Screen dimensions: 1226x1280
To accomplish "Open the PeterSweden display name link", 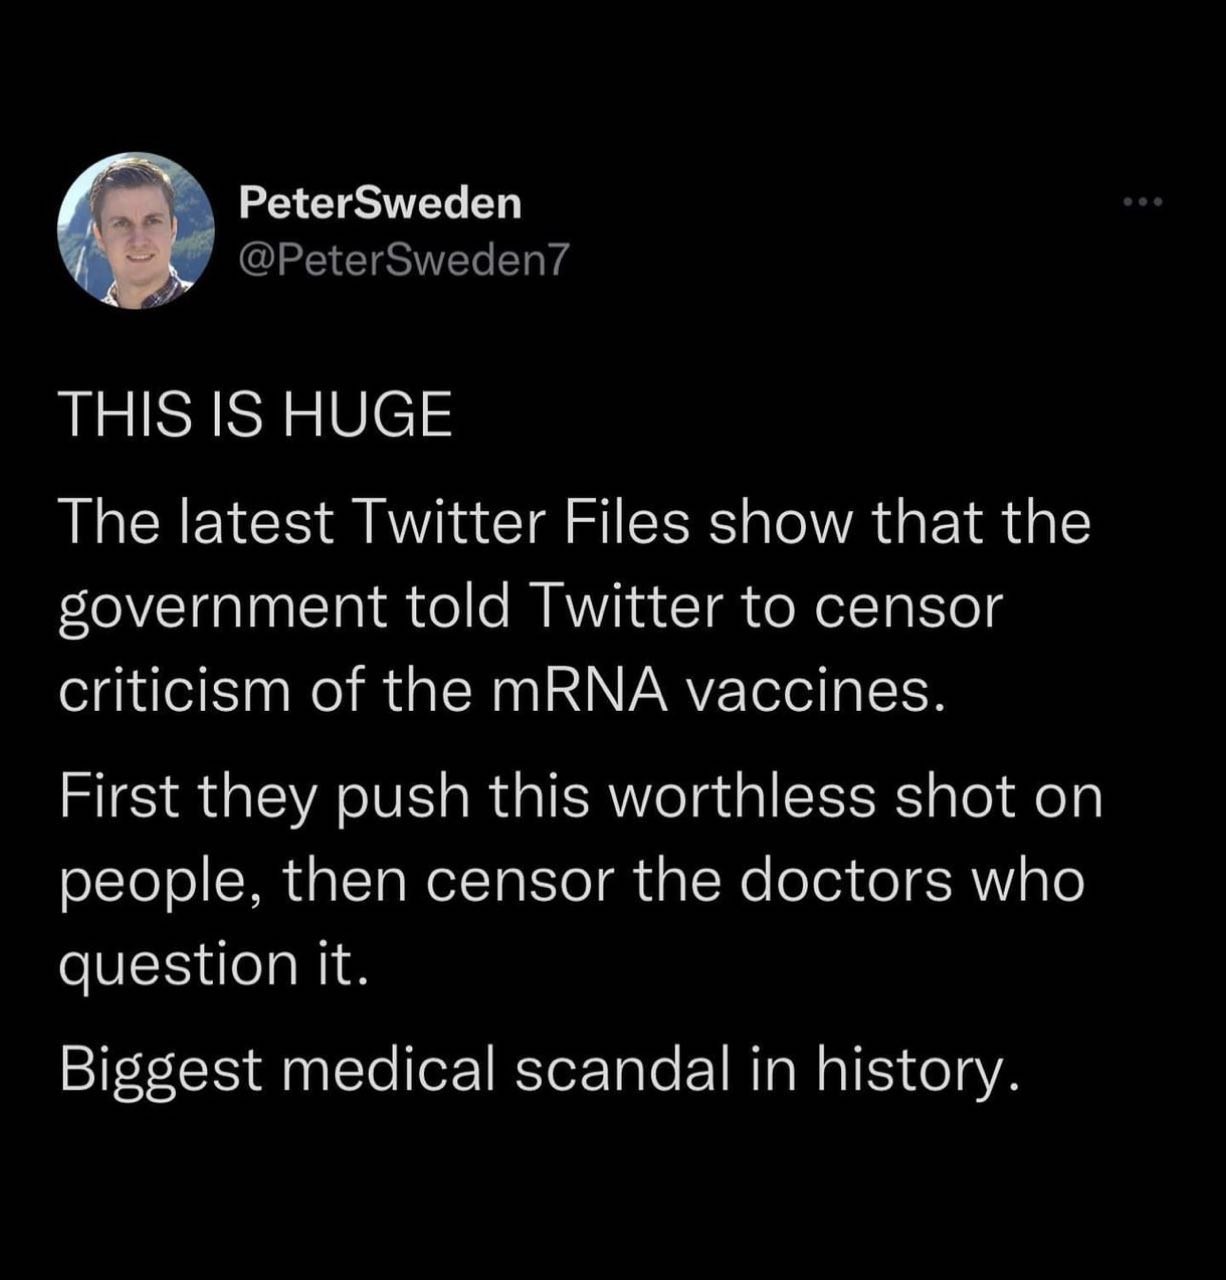I will click(380, 203).
